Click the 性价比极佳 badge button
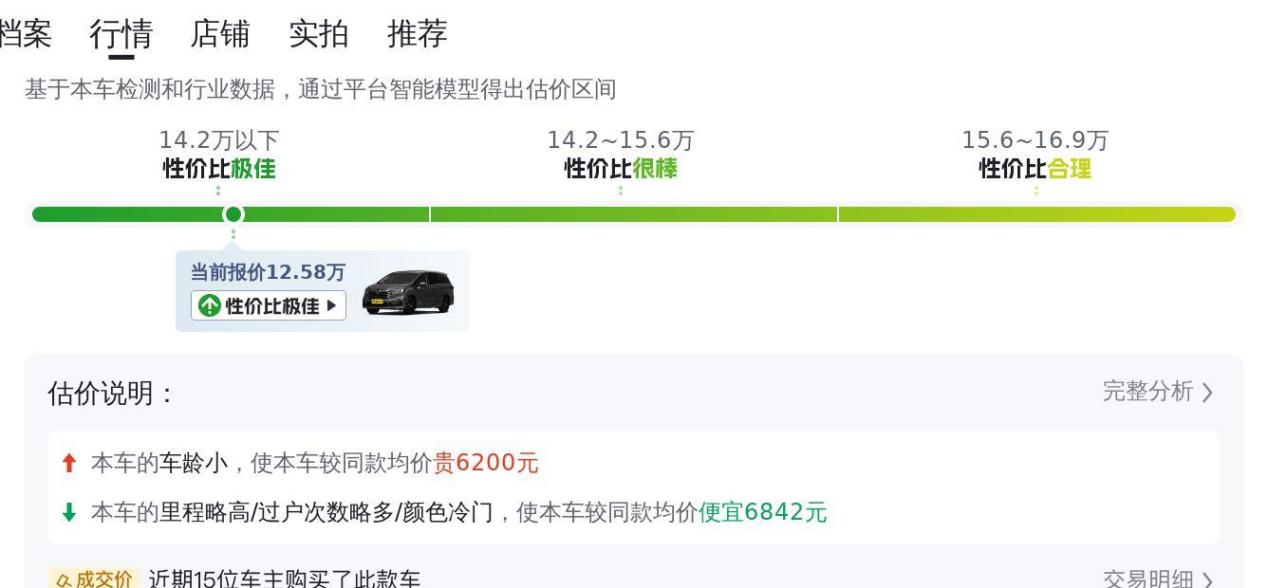This screenshot has height=588, width=1268. pos(268,306)
